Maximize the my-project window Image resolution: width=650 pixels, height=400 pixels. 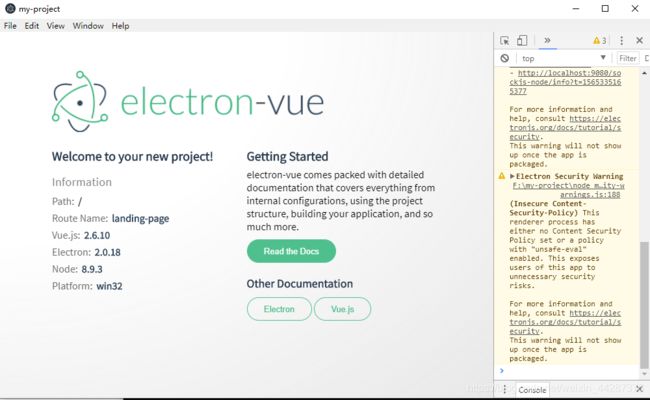605,9
